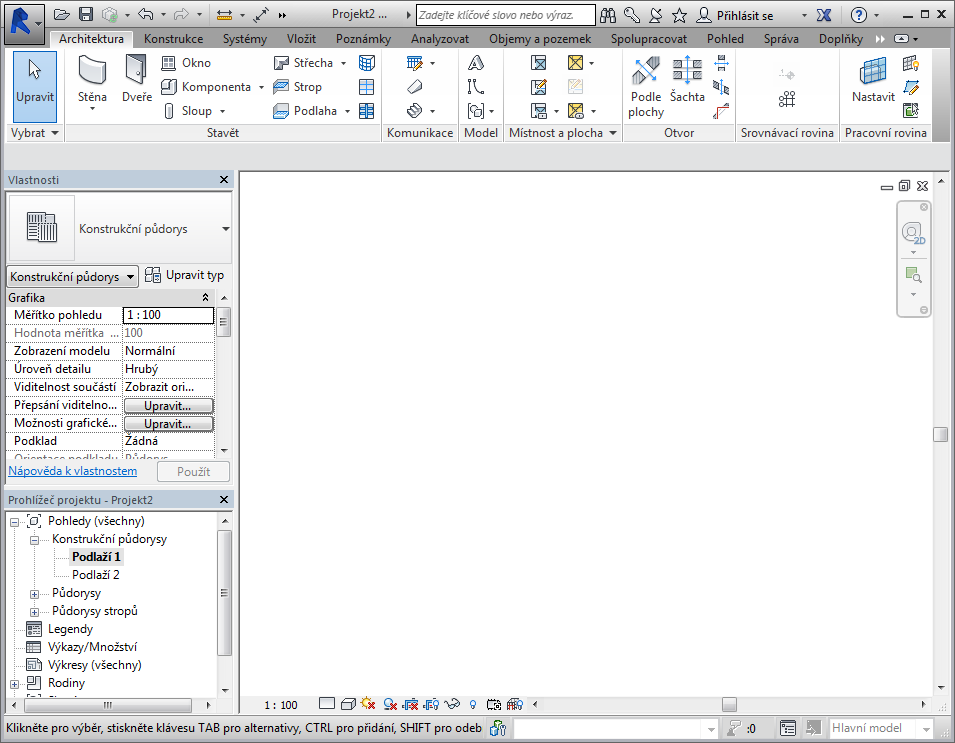The height and width of the screenshot is (743, 955).
Task: Toggle shadows off icon in view bar
Action: tap(390, 705)
